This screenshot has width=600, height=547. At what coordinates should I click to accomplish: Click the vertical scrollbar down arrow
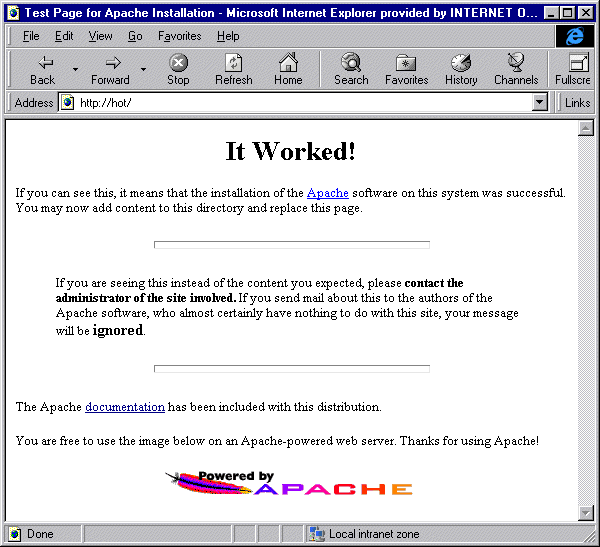click(586, 512)
